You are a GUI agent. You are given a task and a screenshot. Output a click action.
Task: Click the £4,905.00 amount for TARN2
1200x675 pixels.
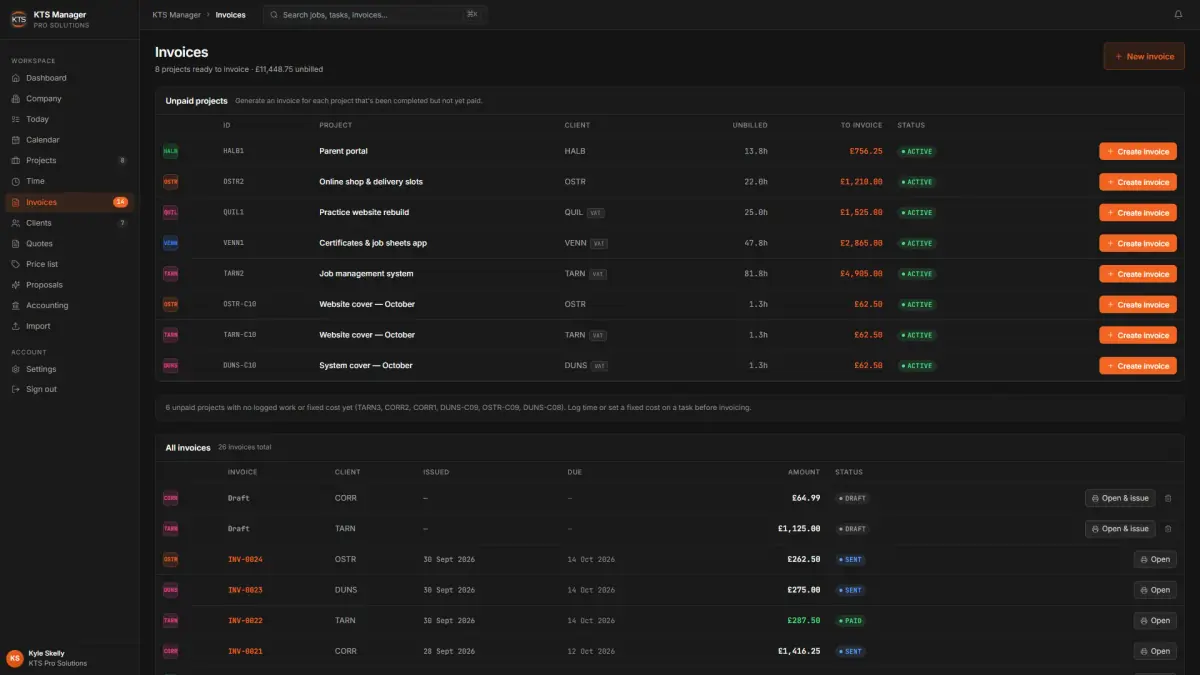(x=860, y=274)
